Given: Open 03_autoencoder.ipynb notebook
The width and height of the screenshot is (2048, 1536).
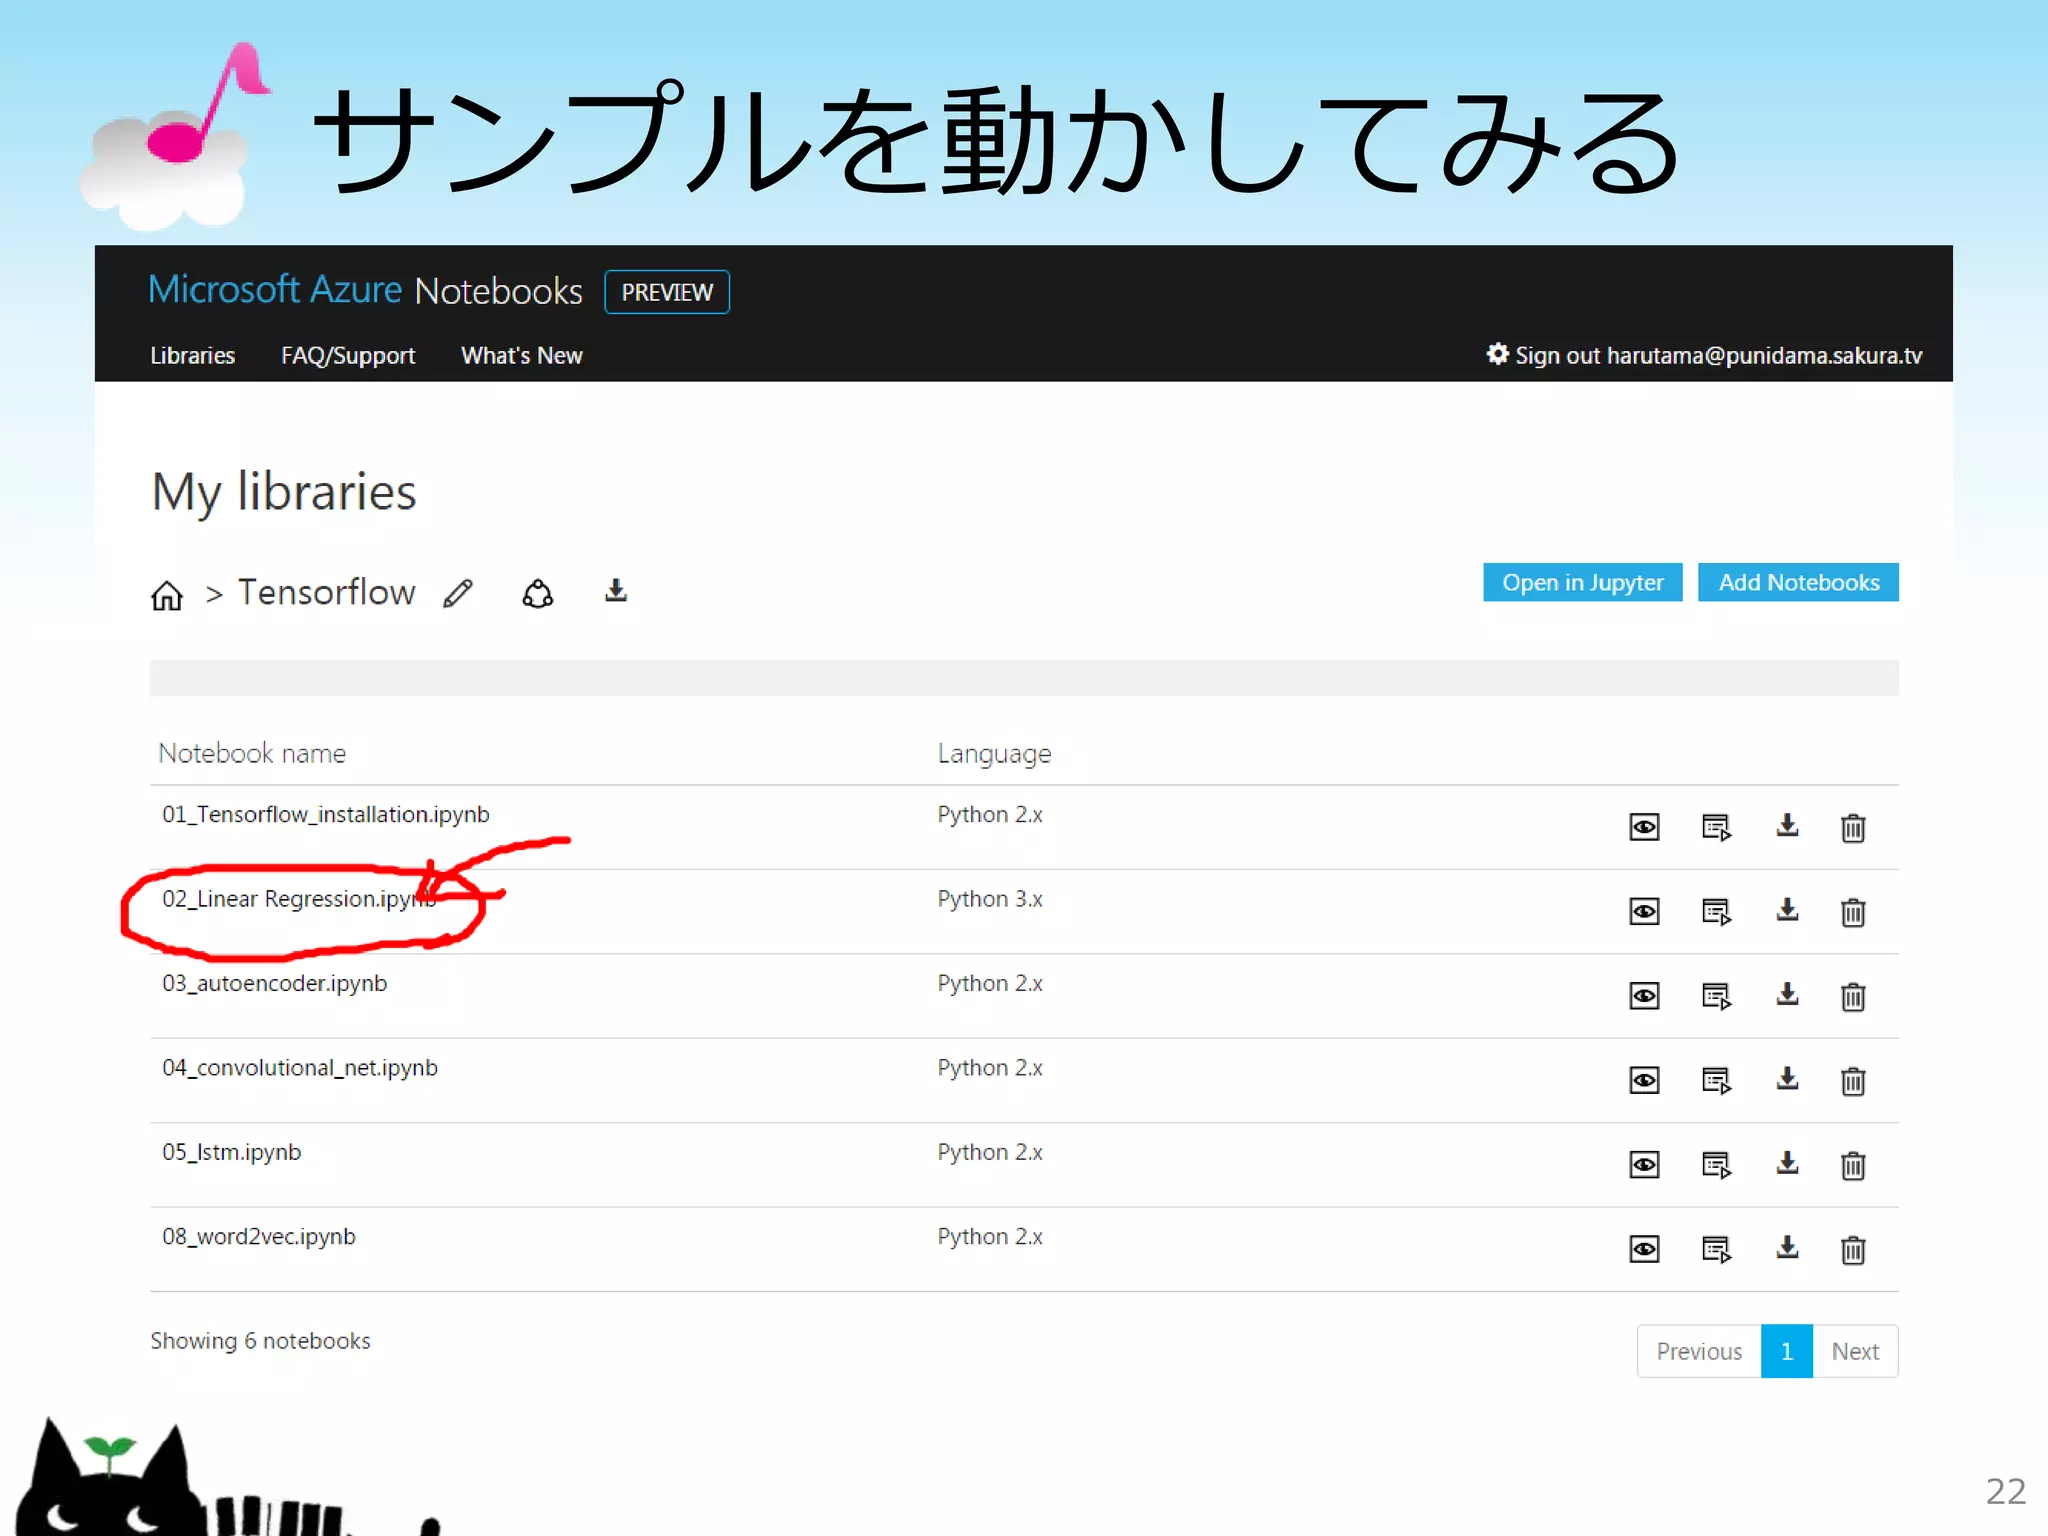Looking at the screenshot, I should pyautogui.click(x=274, y=984).
